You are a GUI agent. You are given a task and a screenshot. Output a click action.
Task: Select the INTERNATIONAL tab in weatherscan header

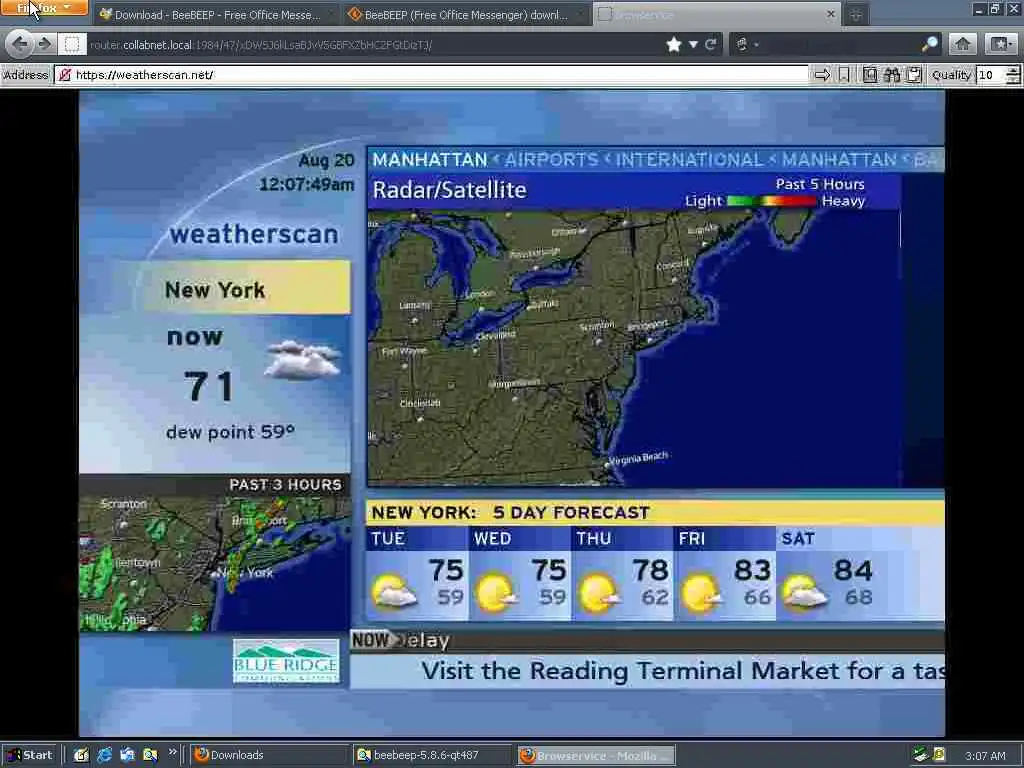pos(690,160)
